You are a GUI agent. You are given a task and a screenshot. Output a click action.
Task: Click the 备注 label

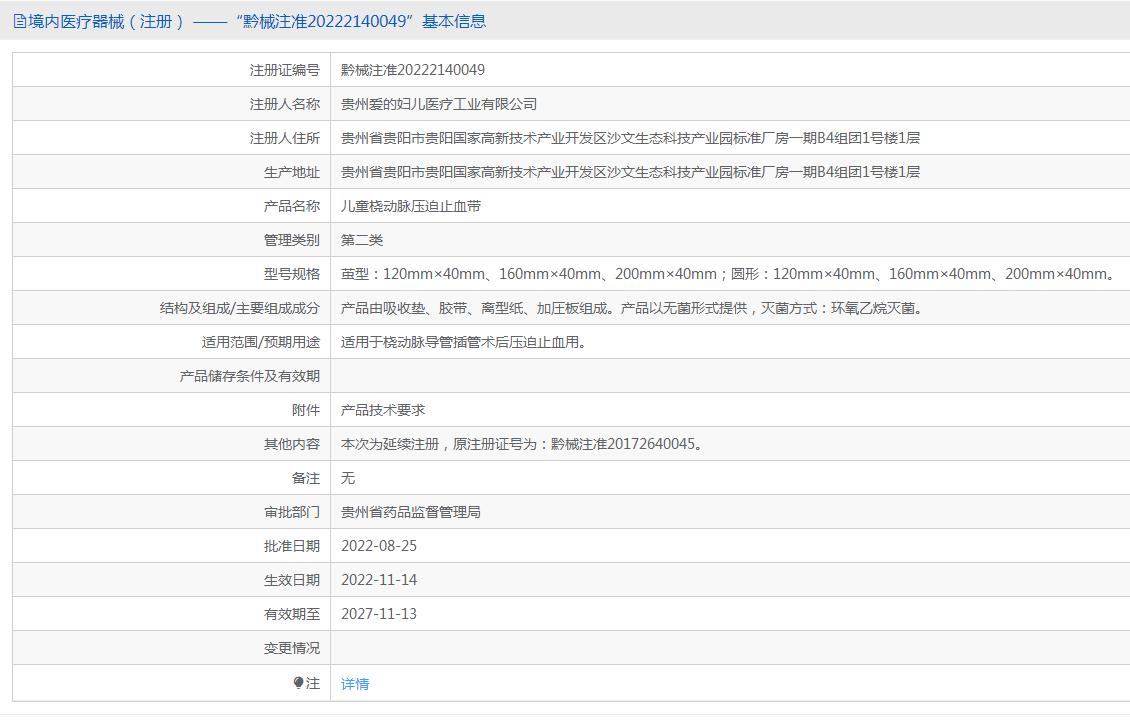pos(306,478)
